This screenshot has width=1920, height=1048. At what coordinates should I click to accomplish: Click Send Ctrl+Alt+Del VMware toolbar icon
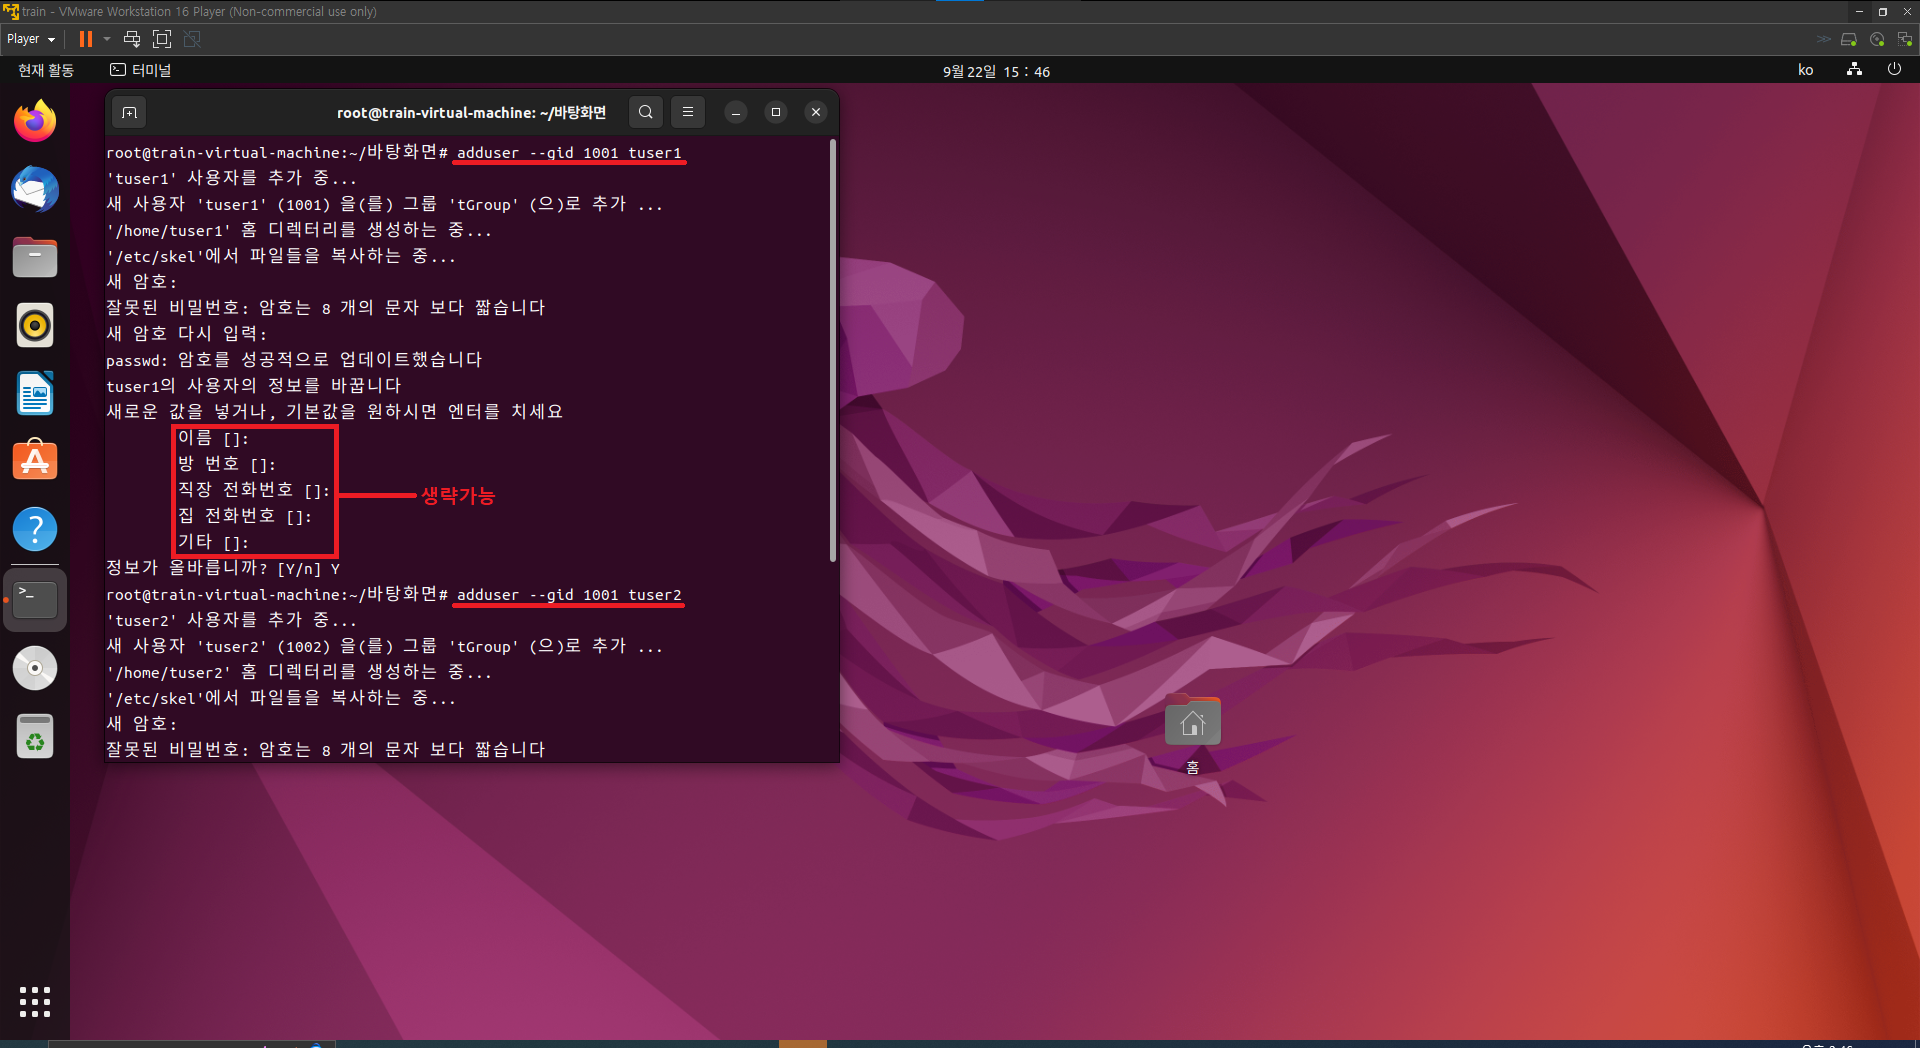click(132, 39)
